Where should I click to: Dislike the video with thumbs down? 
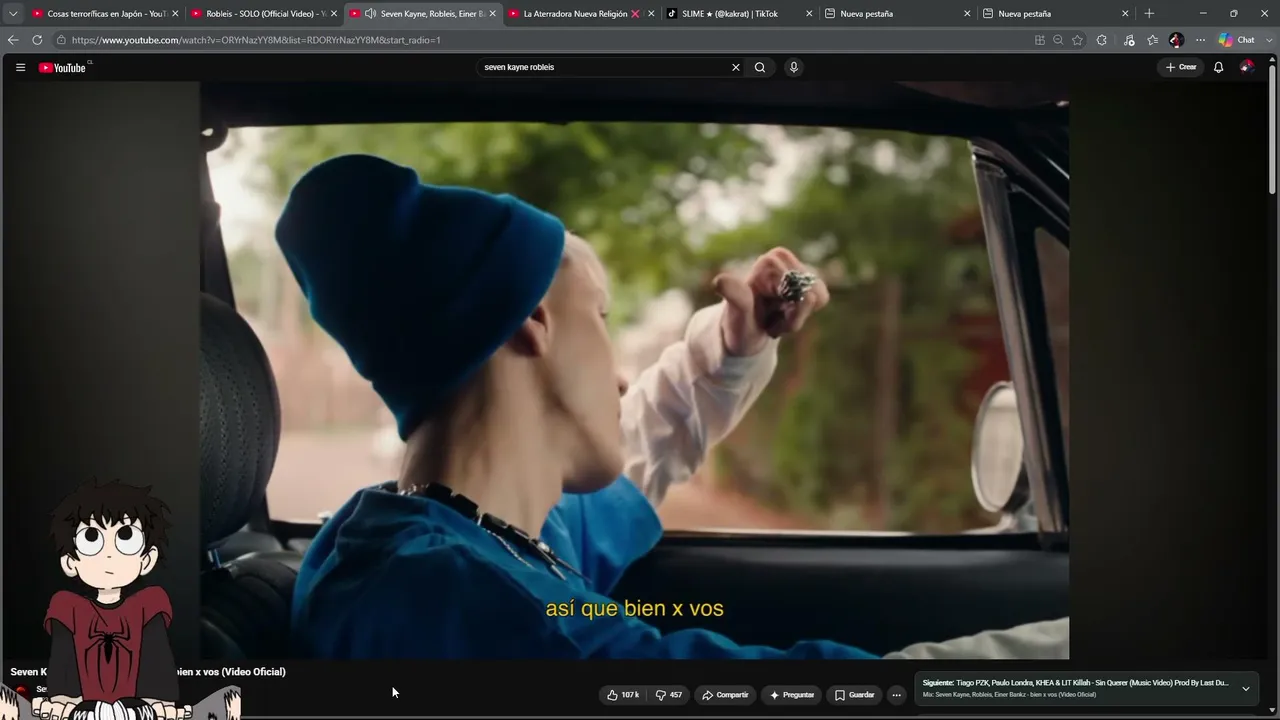click(x=669, y=695)
